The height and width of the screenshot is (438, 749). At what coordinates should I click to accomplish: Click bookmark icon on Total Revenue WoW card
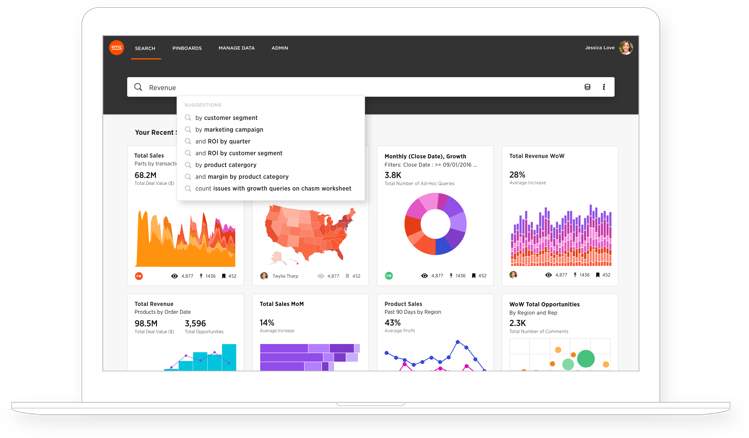[598, 275]
